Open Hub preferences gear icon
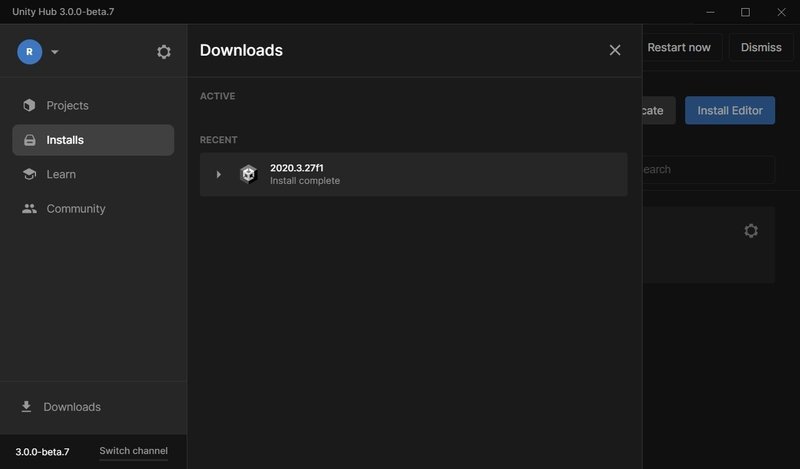Image resolution: width=800 pixels, height=469 pixels. (x=163, y=52)
